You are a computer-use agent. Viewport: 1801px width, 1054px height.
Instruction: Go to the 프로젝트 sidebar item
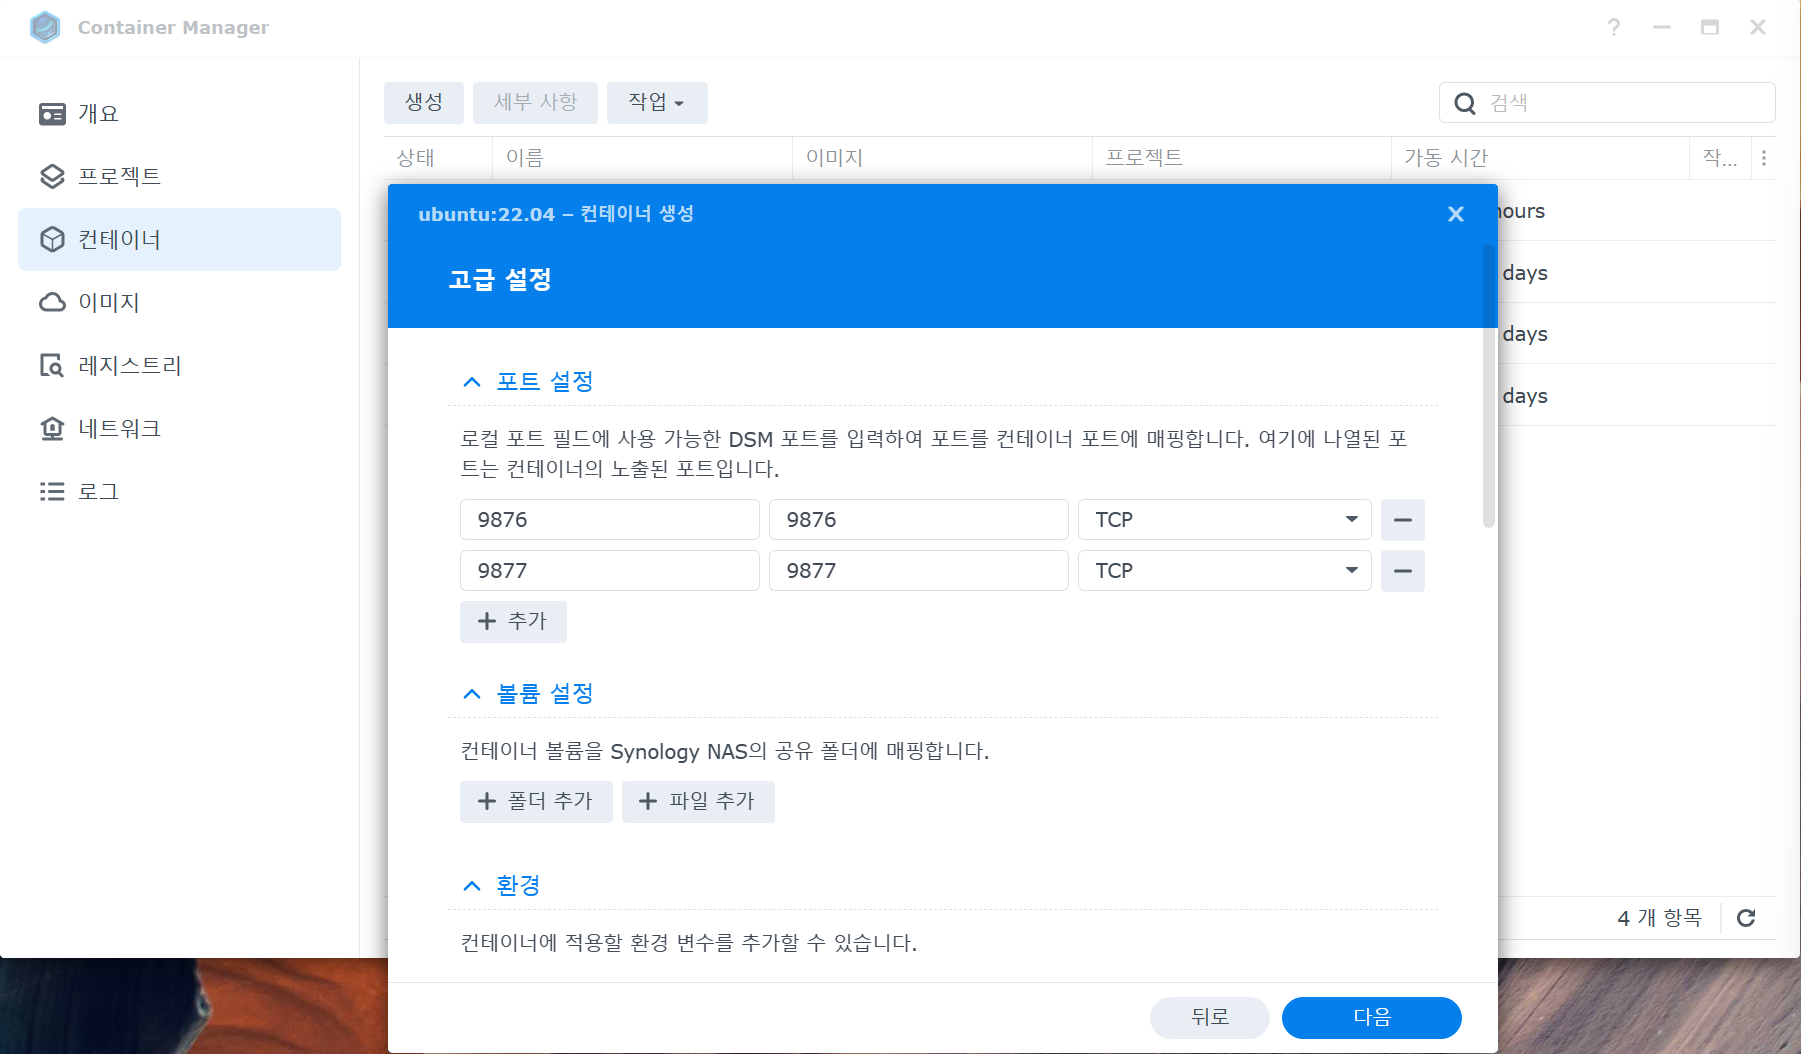pos(118,177)
